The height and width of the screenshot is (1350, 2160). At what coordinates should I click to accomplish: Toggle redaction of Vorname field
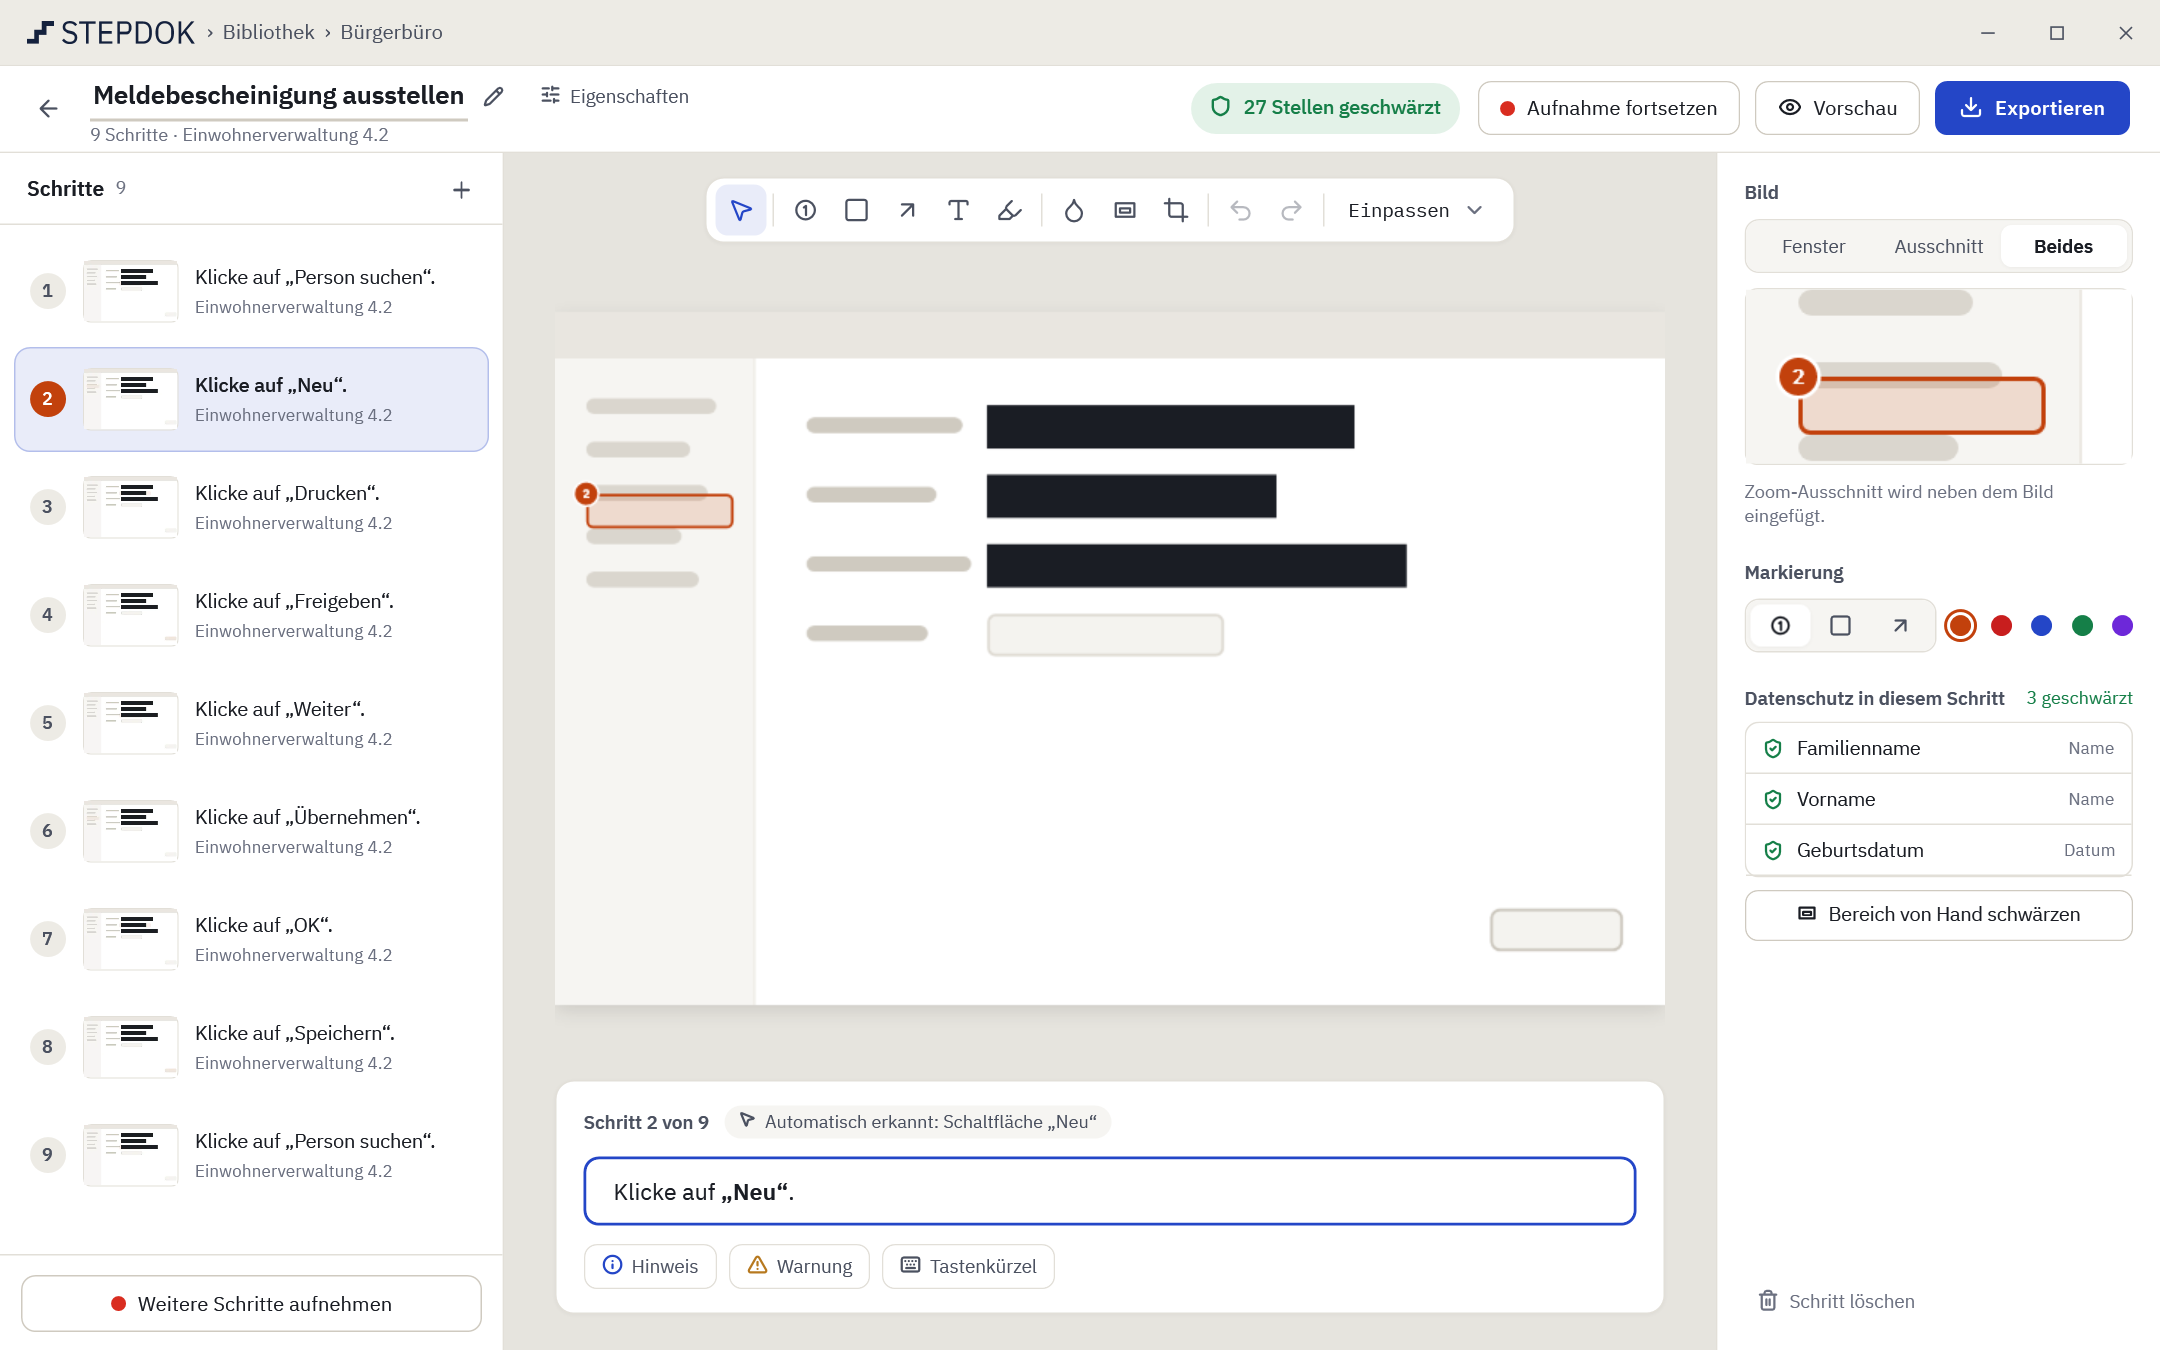pyautogui.click(x=1938, y=799)
